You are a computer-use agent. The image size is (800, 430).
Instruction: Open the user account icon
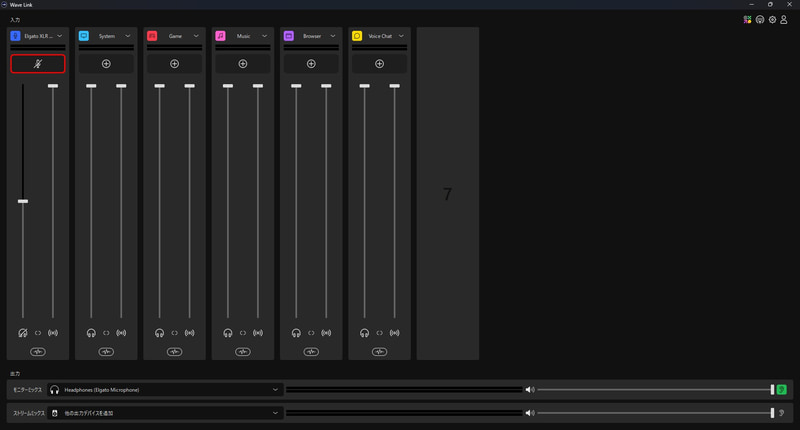(784, 19)
